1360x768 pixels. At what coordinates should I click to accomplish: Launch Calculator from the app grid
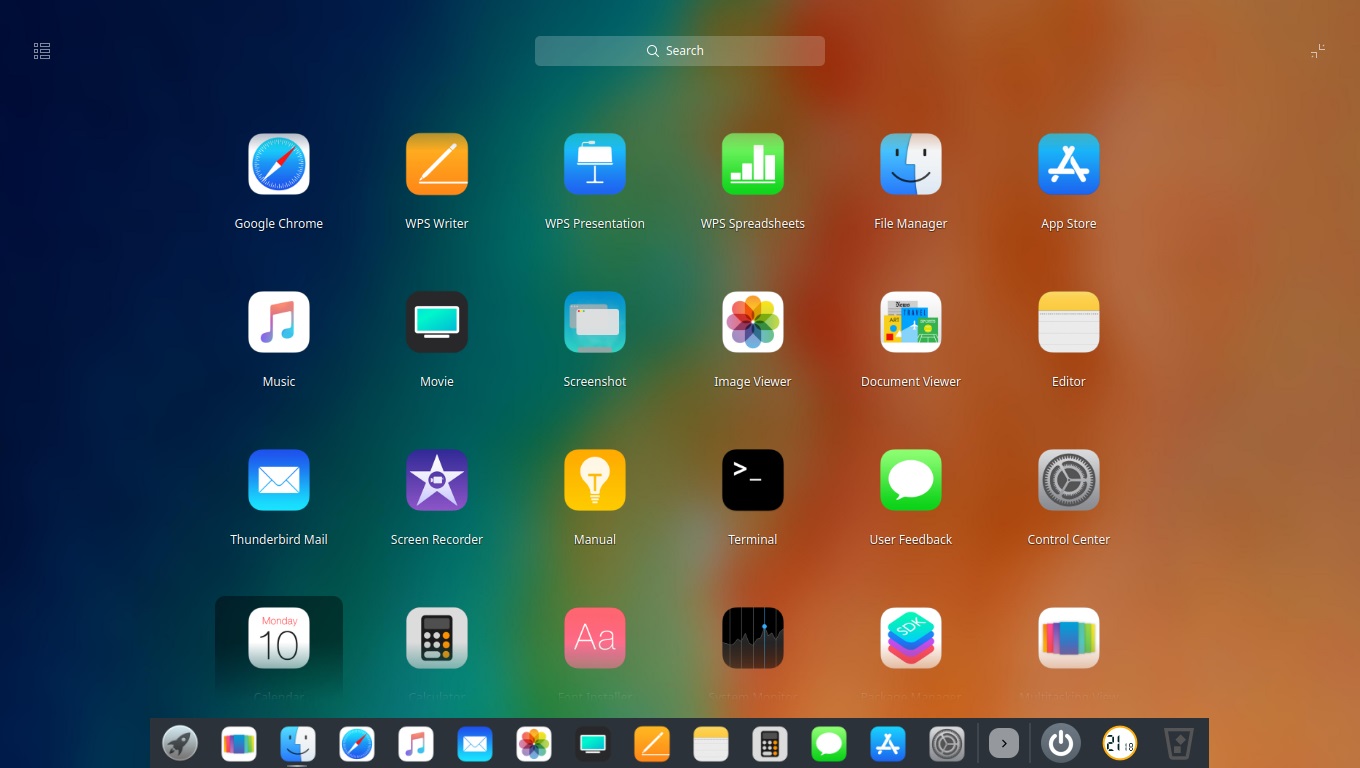tap(437, 638)
